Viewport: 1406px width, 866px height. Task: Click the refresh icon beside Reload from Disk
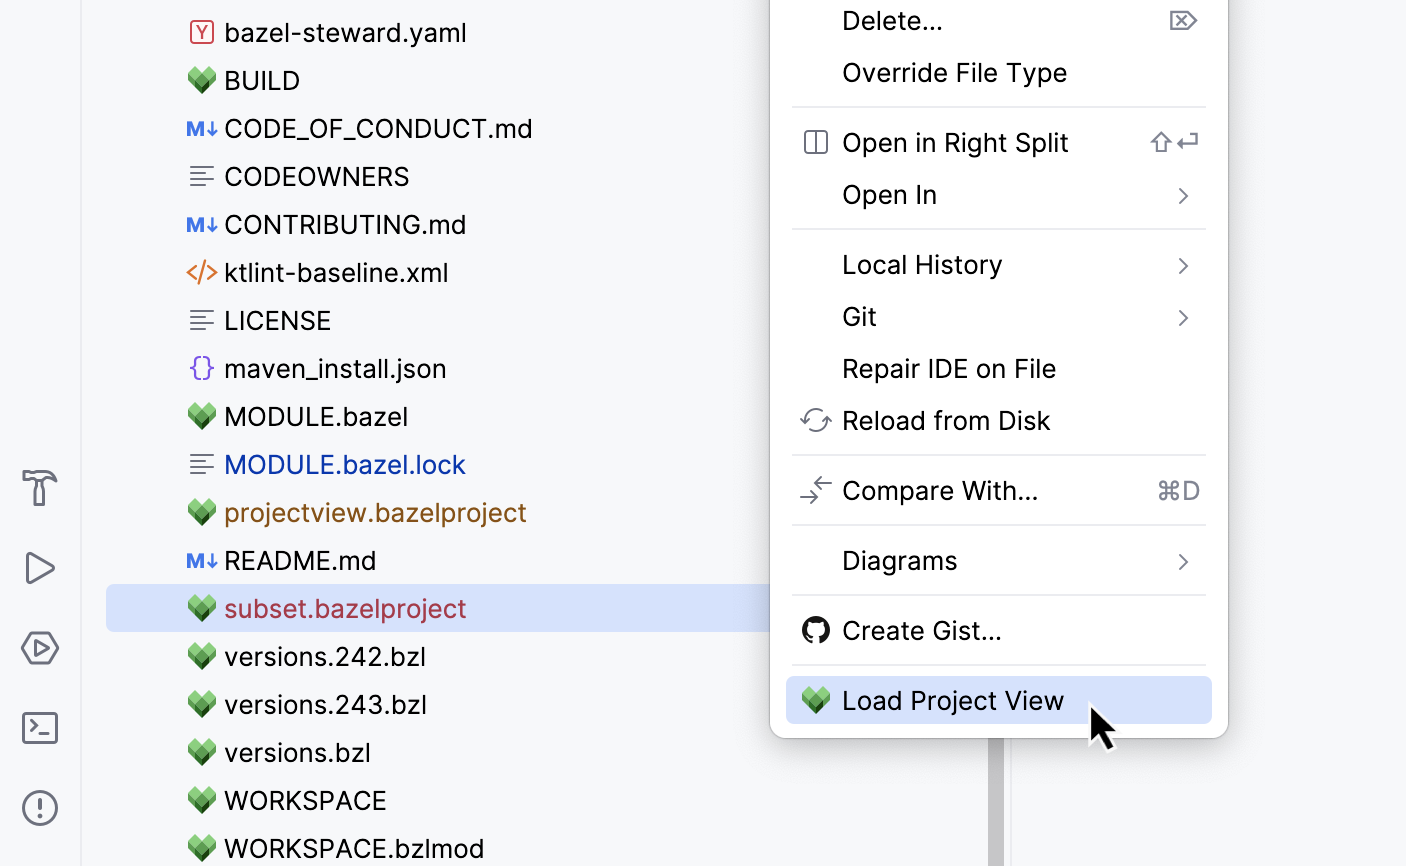point(815,420)
